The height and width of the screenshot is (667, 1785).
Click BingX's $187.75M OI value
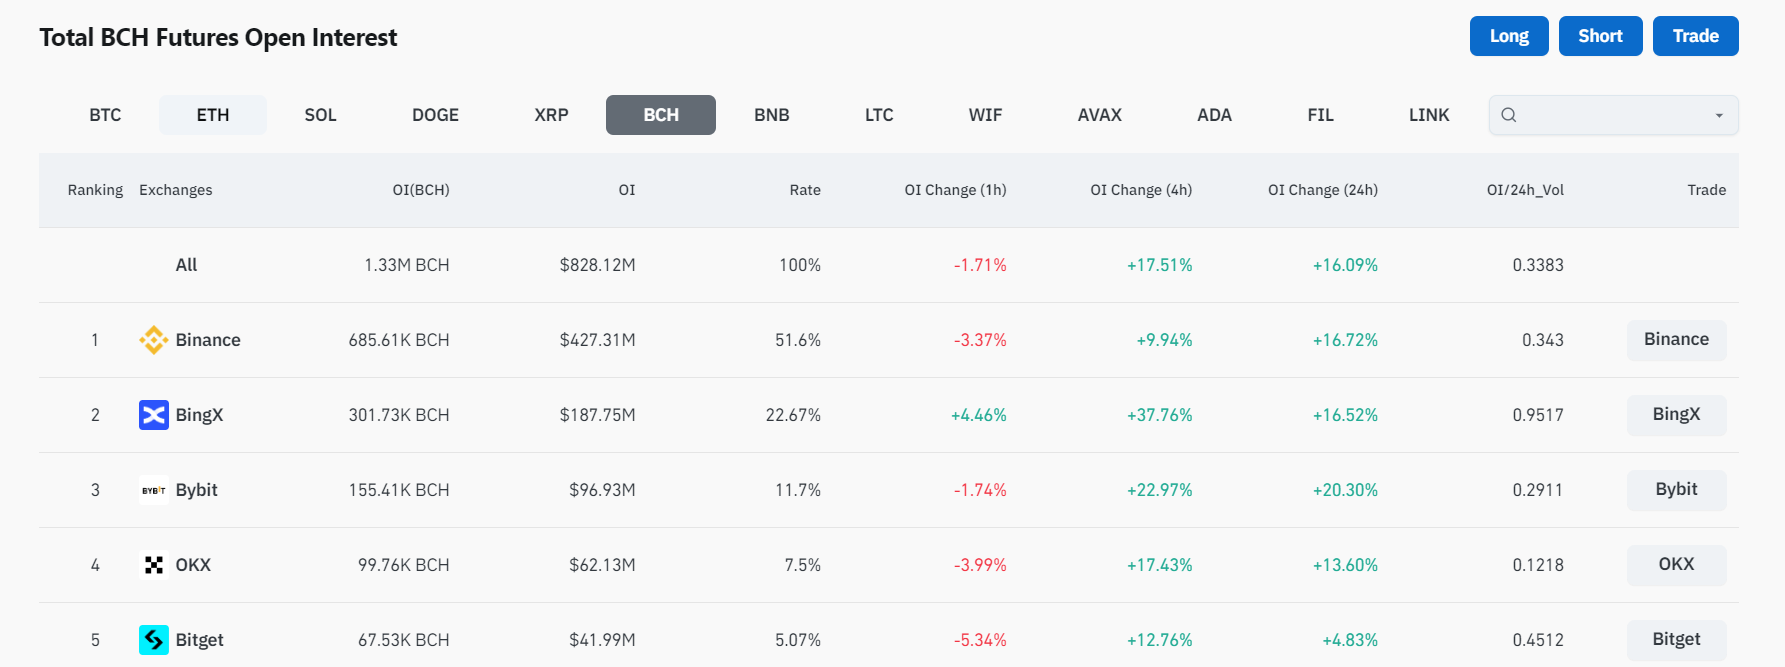tap(598, 415)
